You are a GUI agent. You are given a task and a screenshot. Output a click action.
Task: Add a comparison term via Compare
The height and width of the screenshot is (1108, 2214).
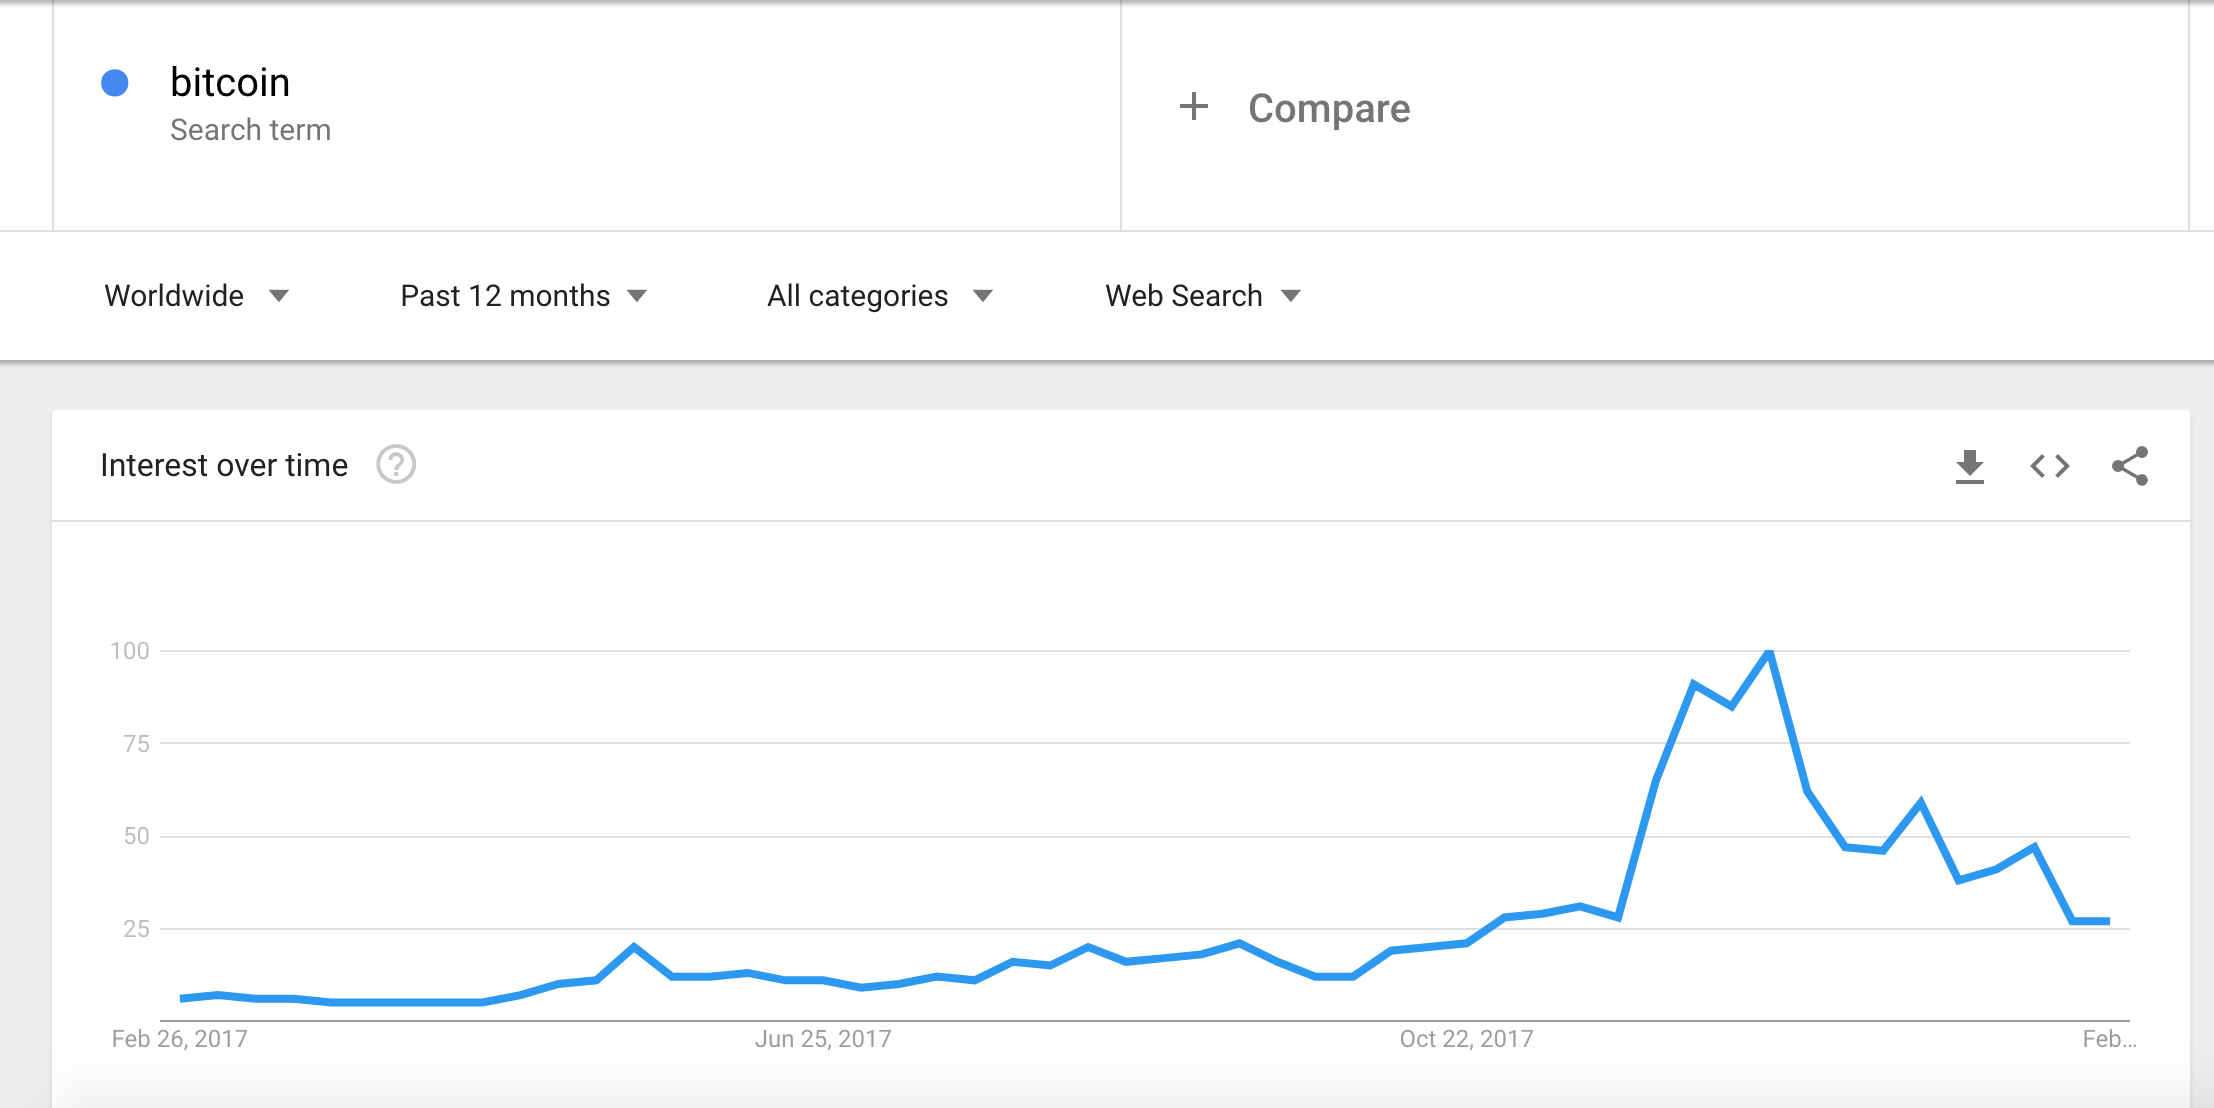[1329, 108]
